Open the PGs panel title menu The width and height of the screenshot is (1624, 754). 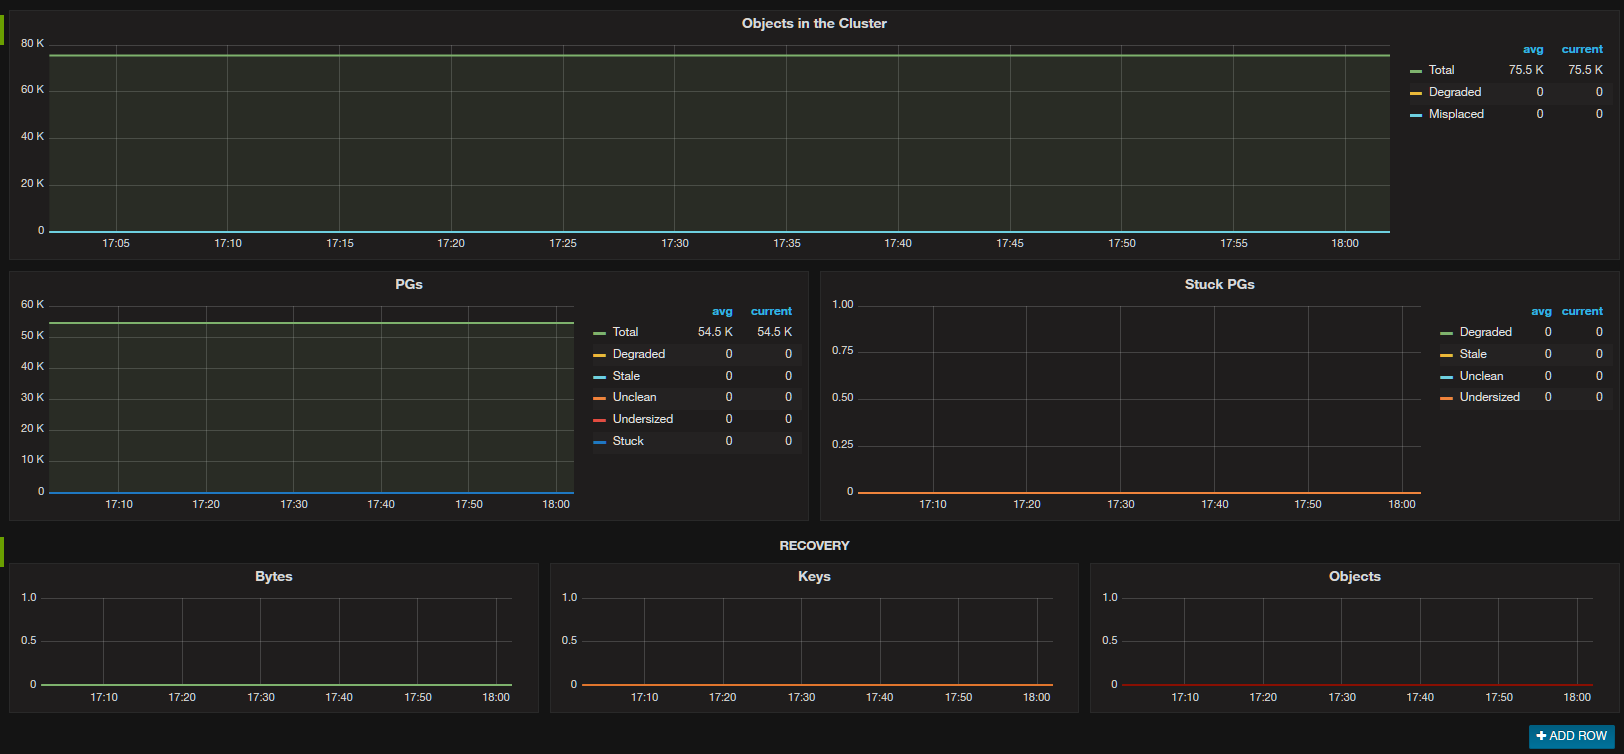point(409,284)
